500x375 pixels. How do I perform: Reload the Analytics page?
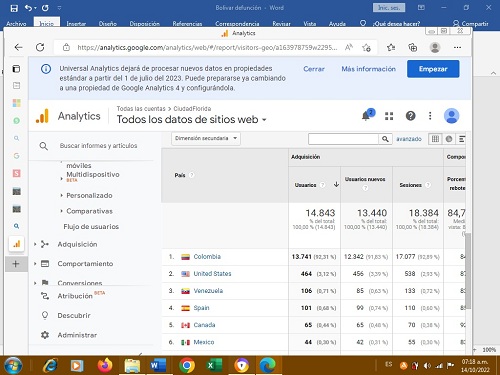[40, 47]
